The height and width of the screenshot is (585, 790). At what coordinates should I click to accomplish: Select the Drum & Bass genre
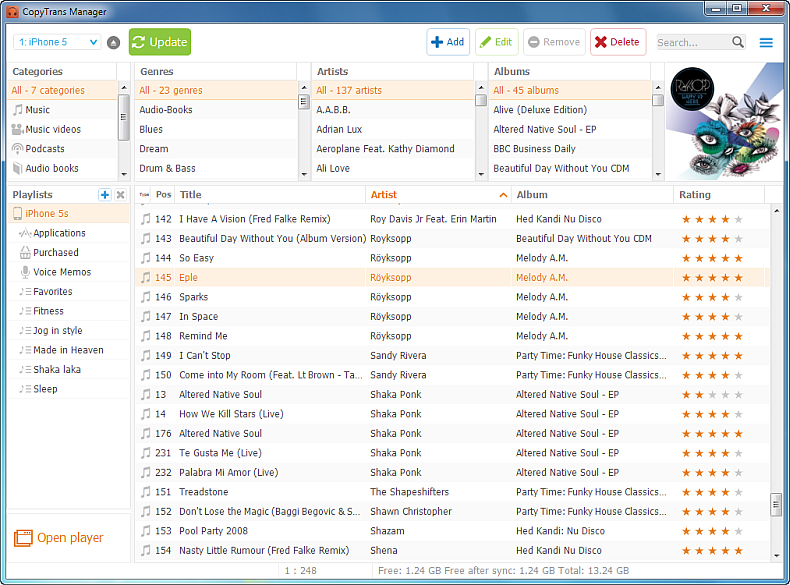pyautogui.click(x=165, y=168)
